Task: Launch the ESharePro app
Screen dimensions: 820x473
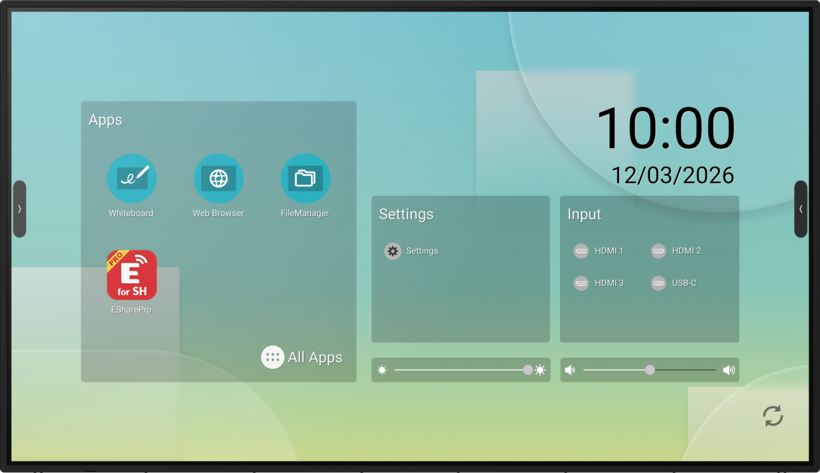Action: click(132, 275)
